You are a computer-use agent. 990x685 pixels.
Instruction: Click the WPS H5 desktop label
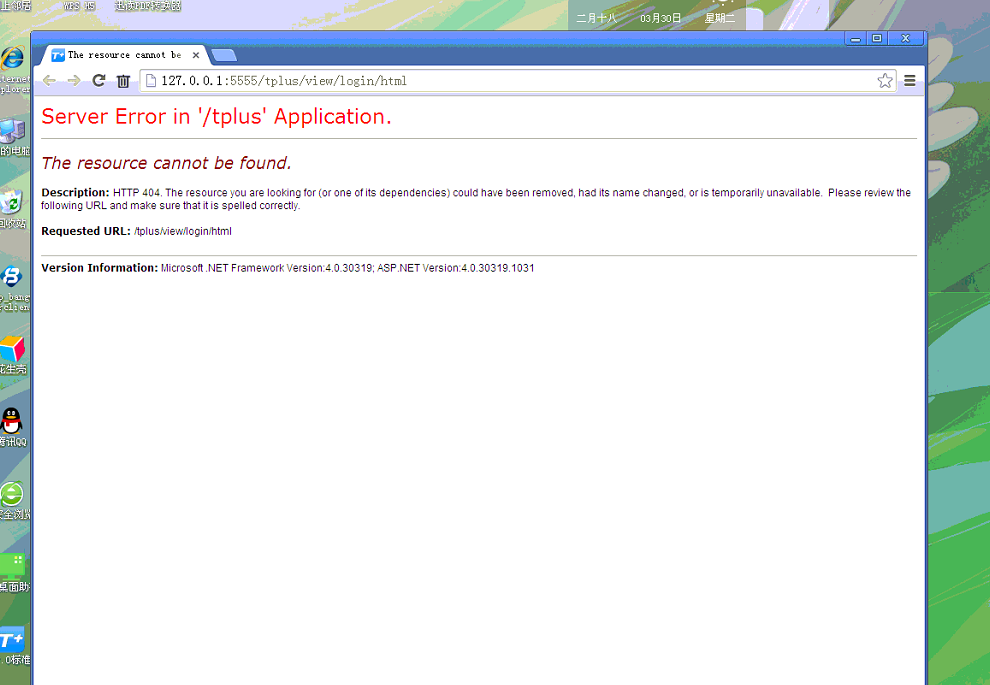point(79,6)
